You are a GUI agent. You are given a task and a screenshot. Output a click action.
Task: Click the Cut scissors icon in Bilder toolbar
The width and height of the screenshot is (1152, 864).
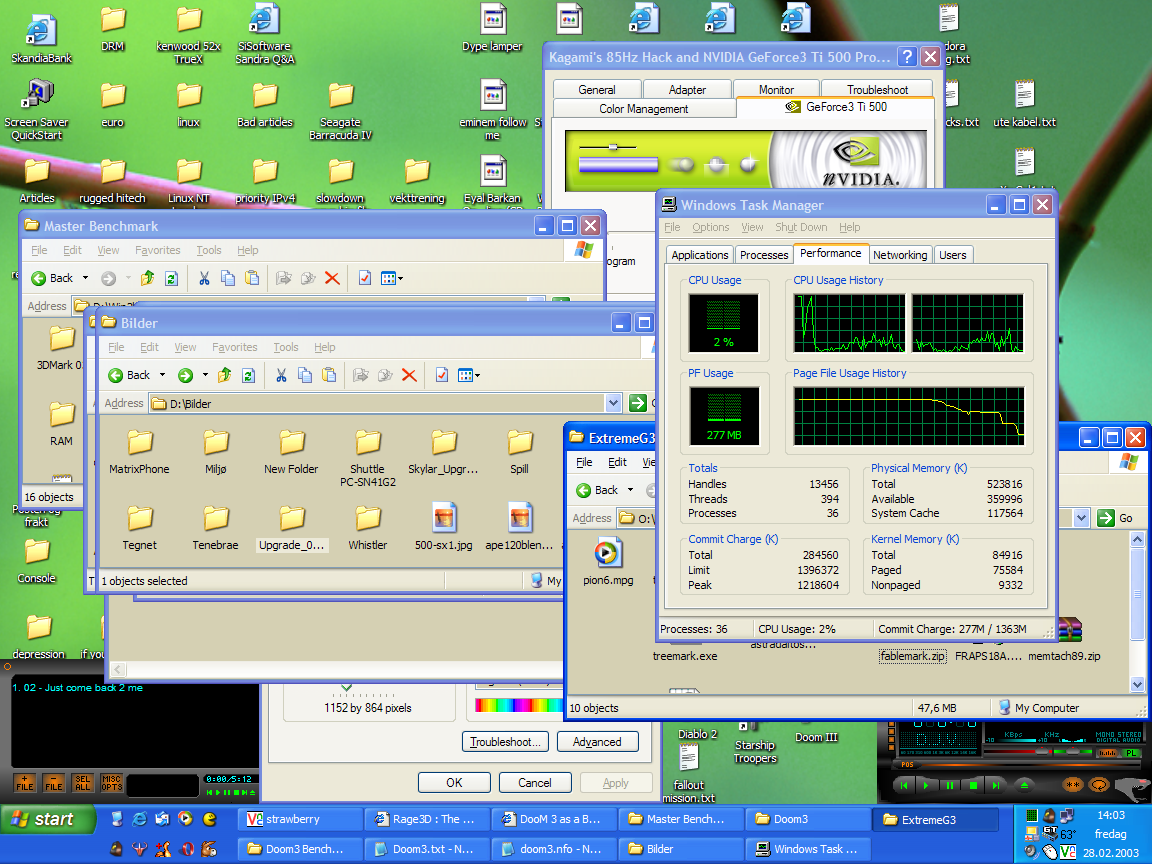(x=281, y=375)
